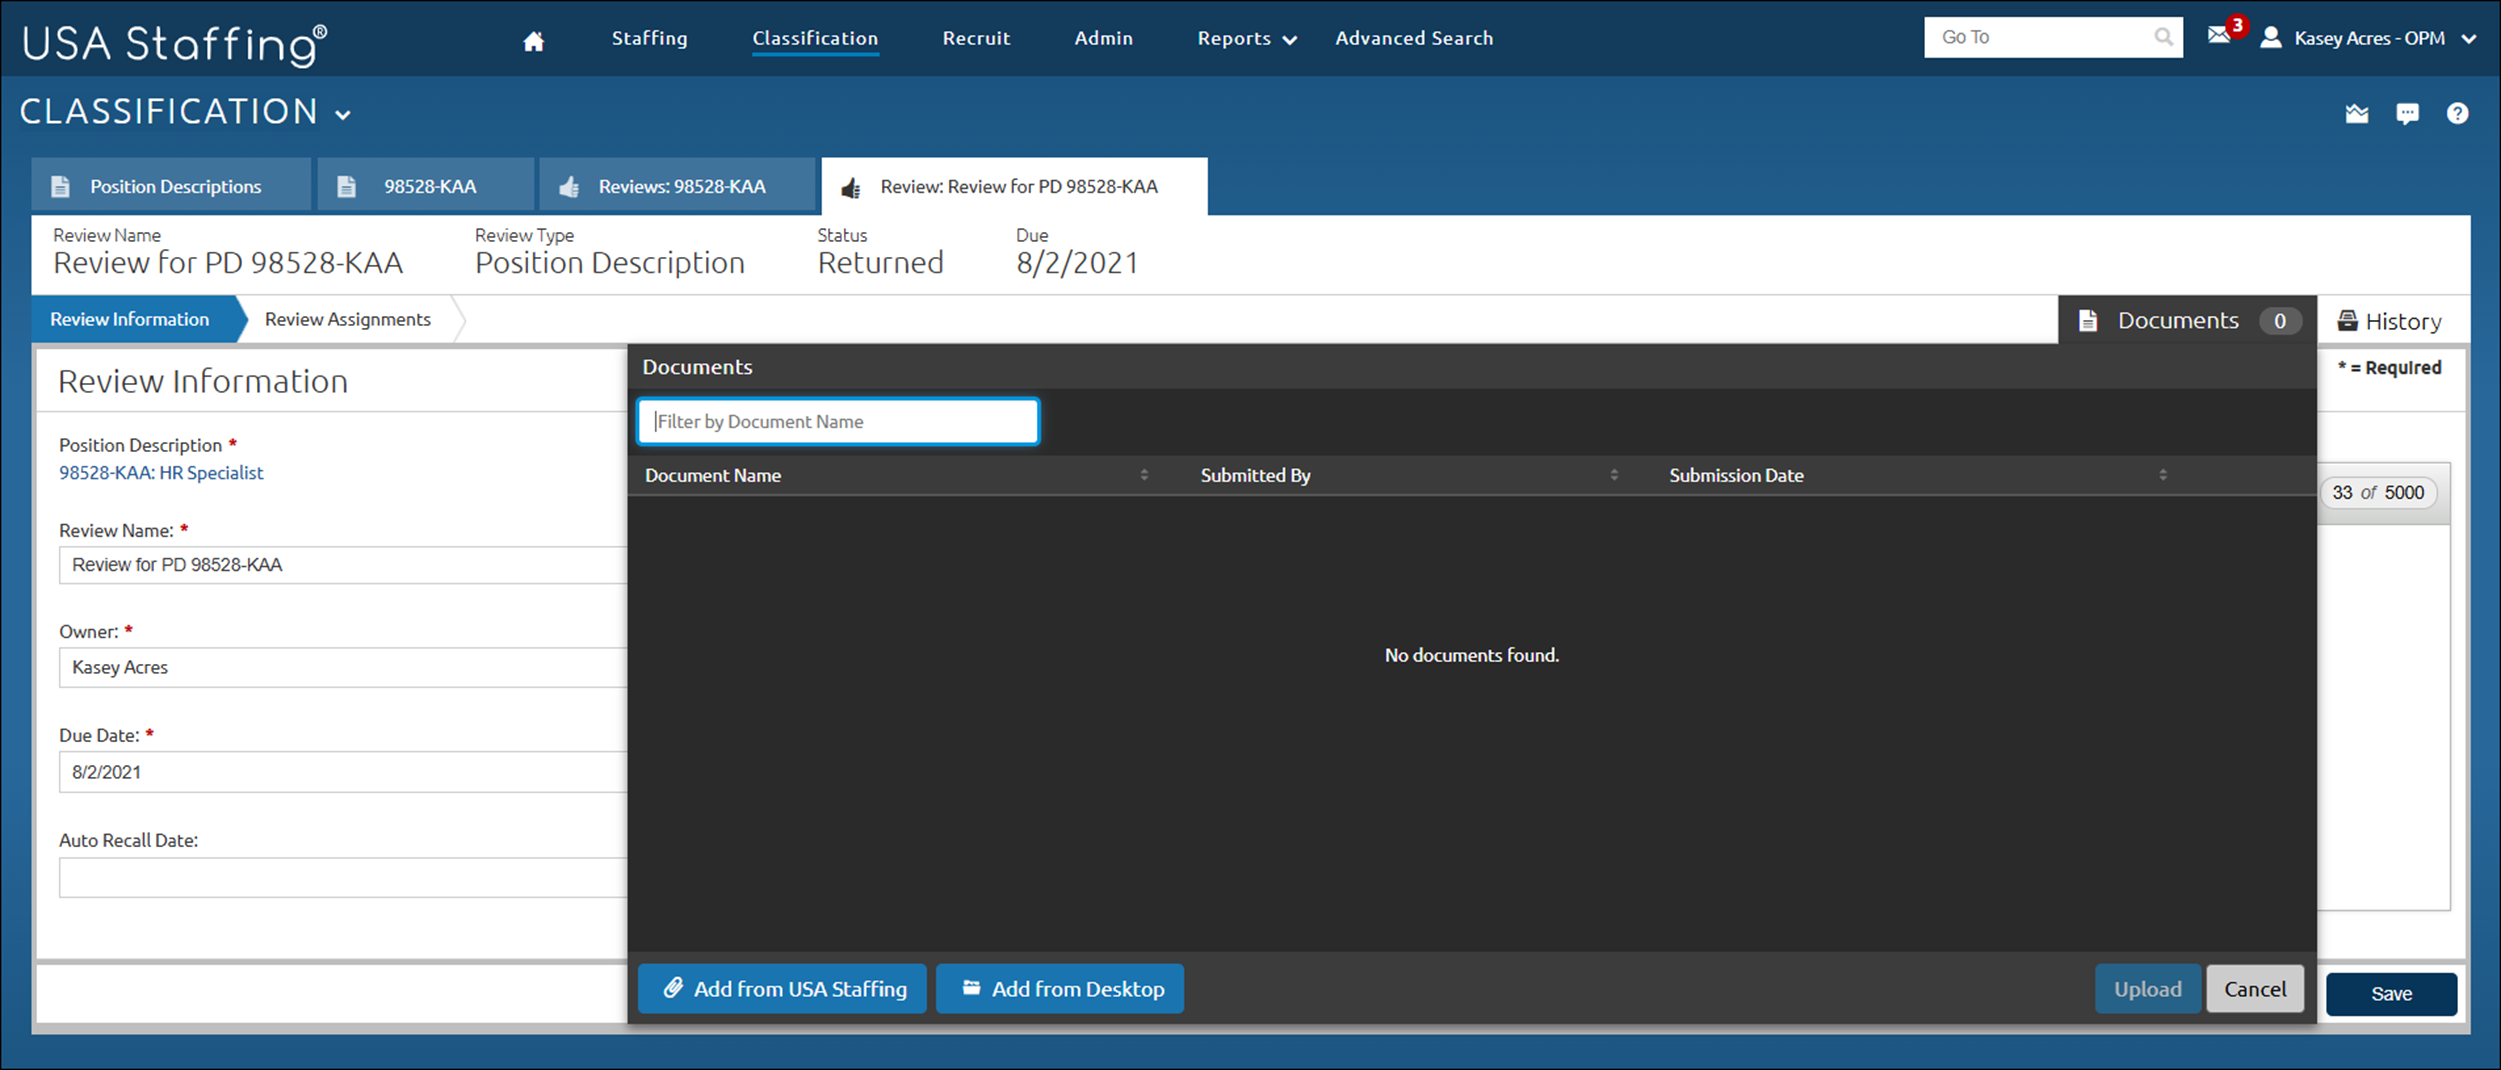Expand the Kasey Acres - OPM account menu arrow

coord(2469,39)
